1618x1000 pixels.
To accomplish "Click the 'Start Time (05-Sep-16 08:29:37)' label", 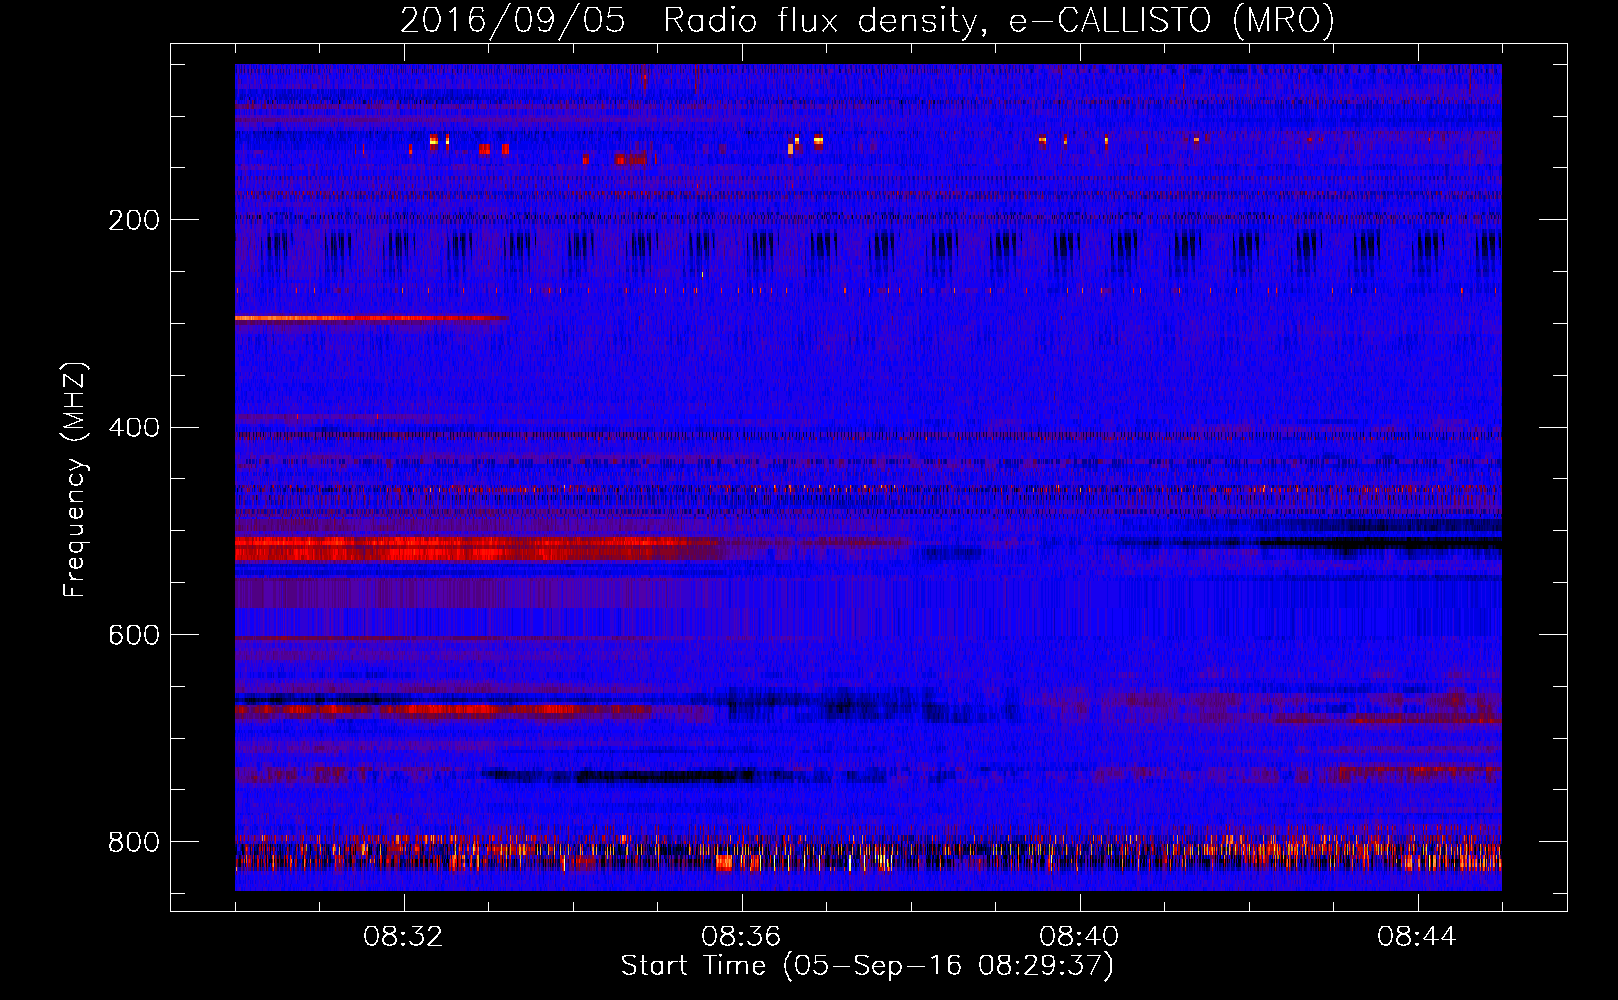I will click(867, 966).
